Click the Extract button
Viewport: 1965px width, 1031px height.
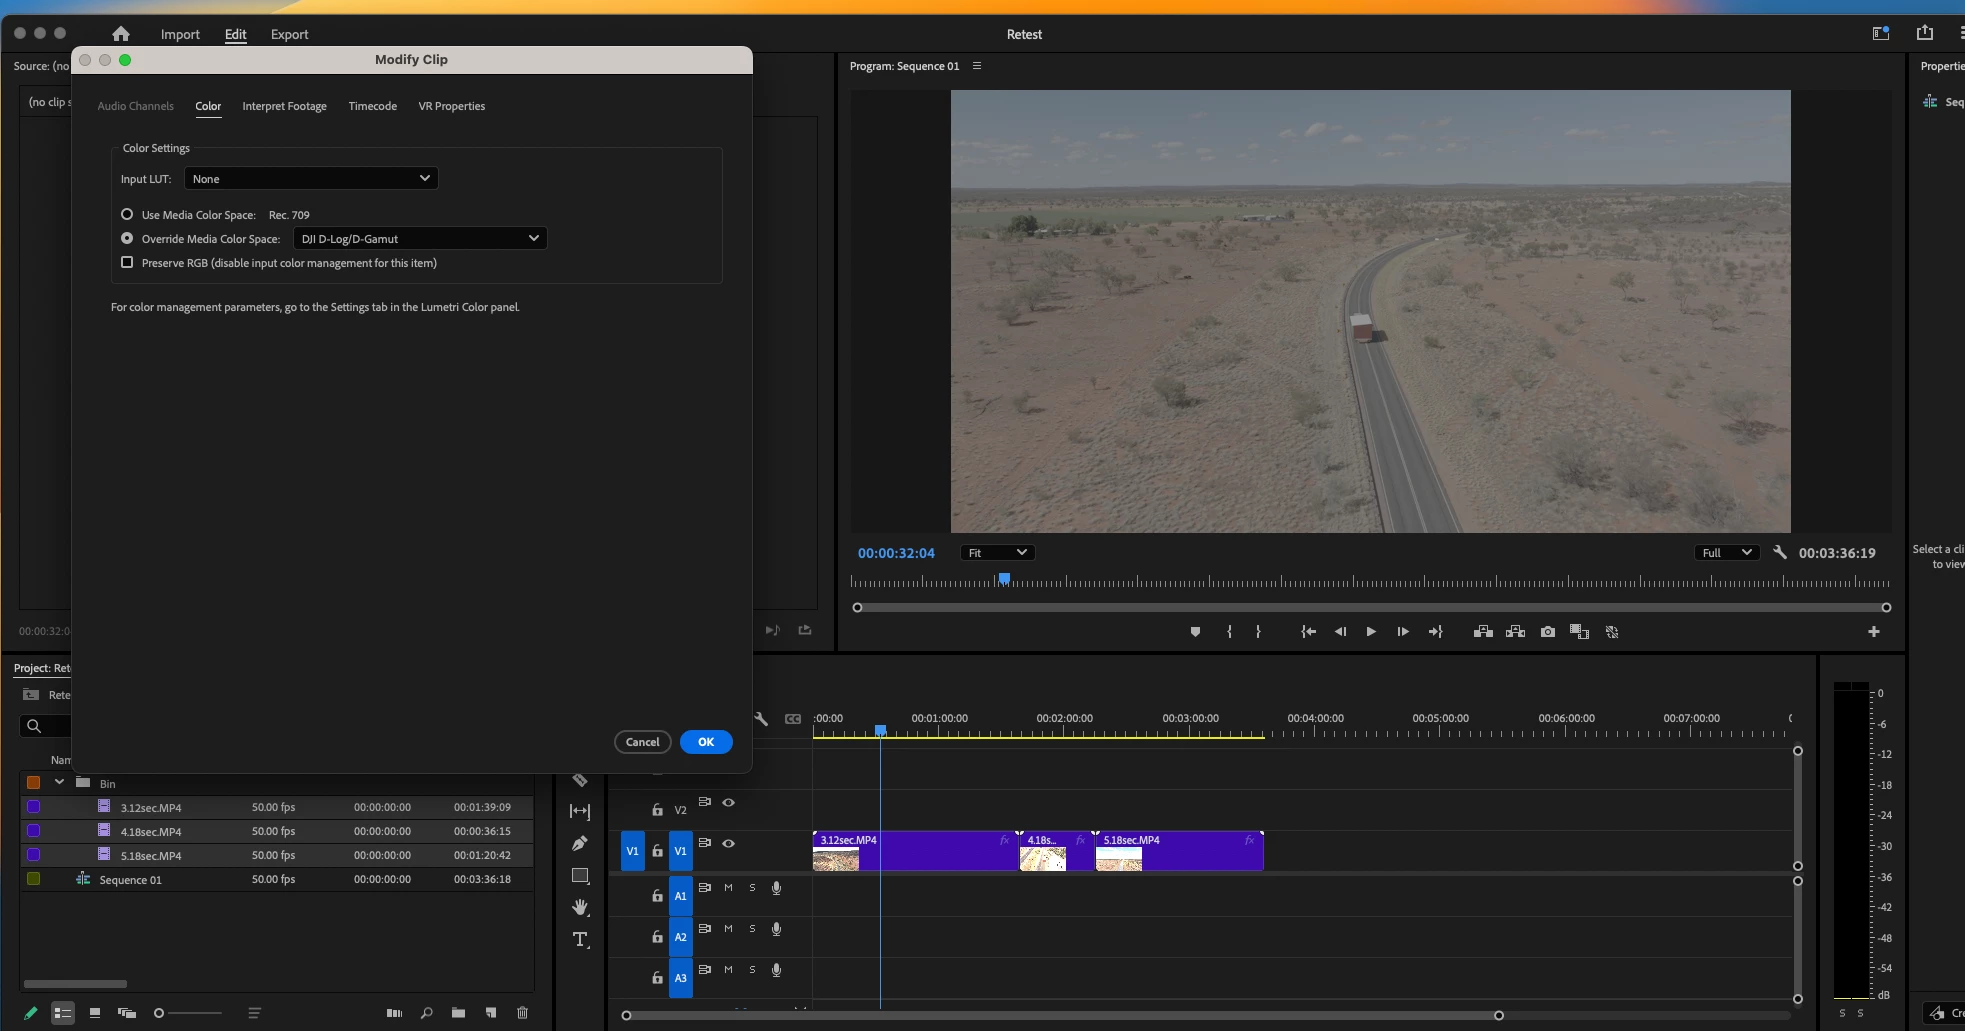pos(1515,632)
